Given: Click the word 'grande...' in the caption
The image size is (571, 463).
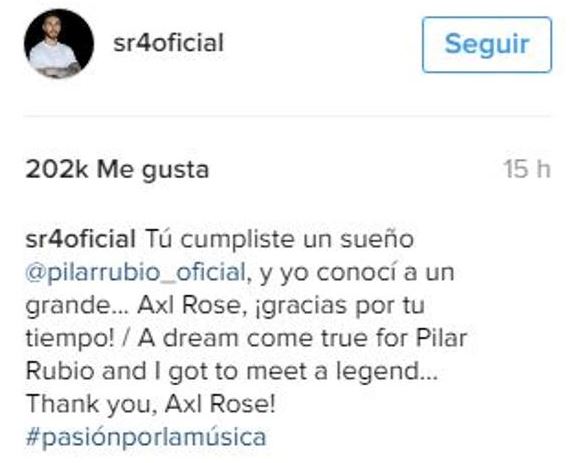Looking at the screenshot, I should (77, 307).
